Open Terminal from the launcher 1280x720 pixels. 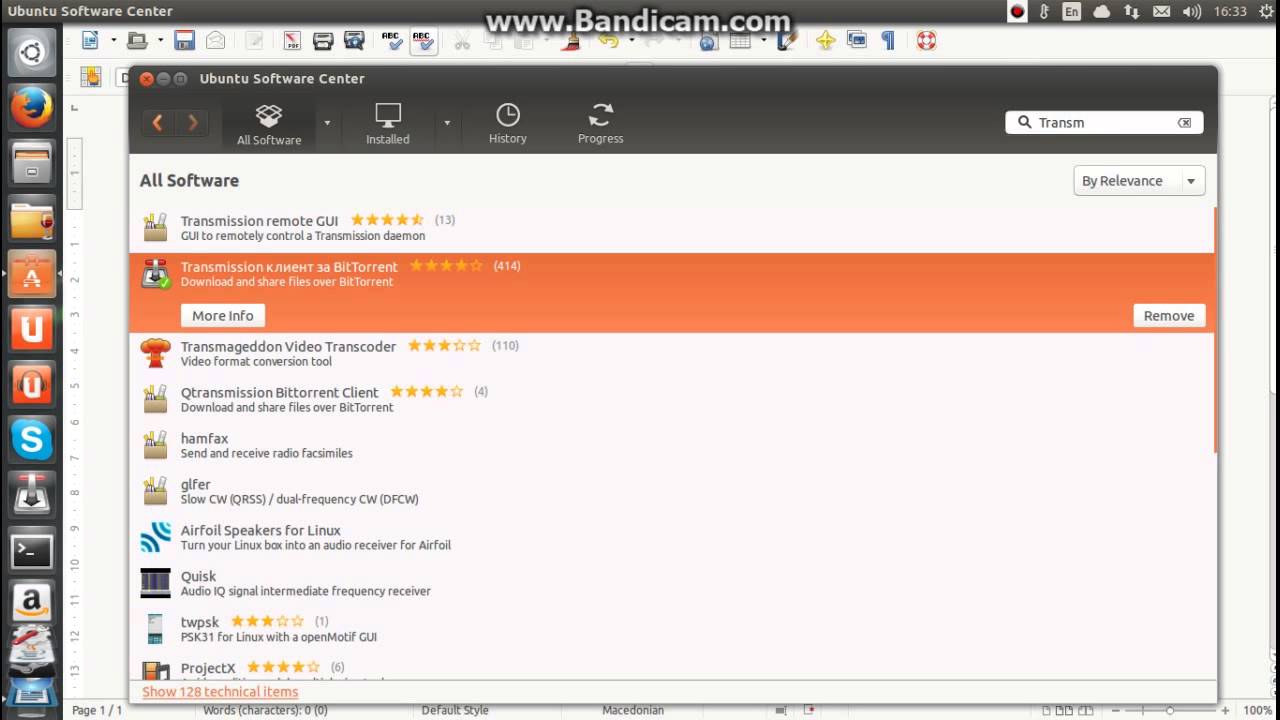[x=32, y=549]
